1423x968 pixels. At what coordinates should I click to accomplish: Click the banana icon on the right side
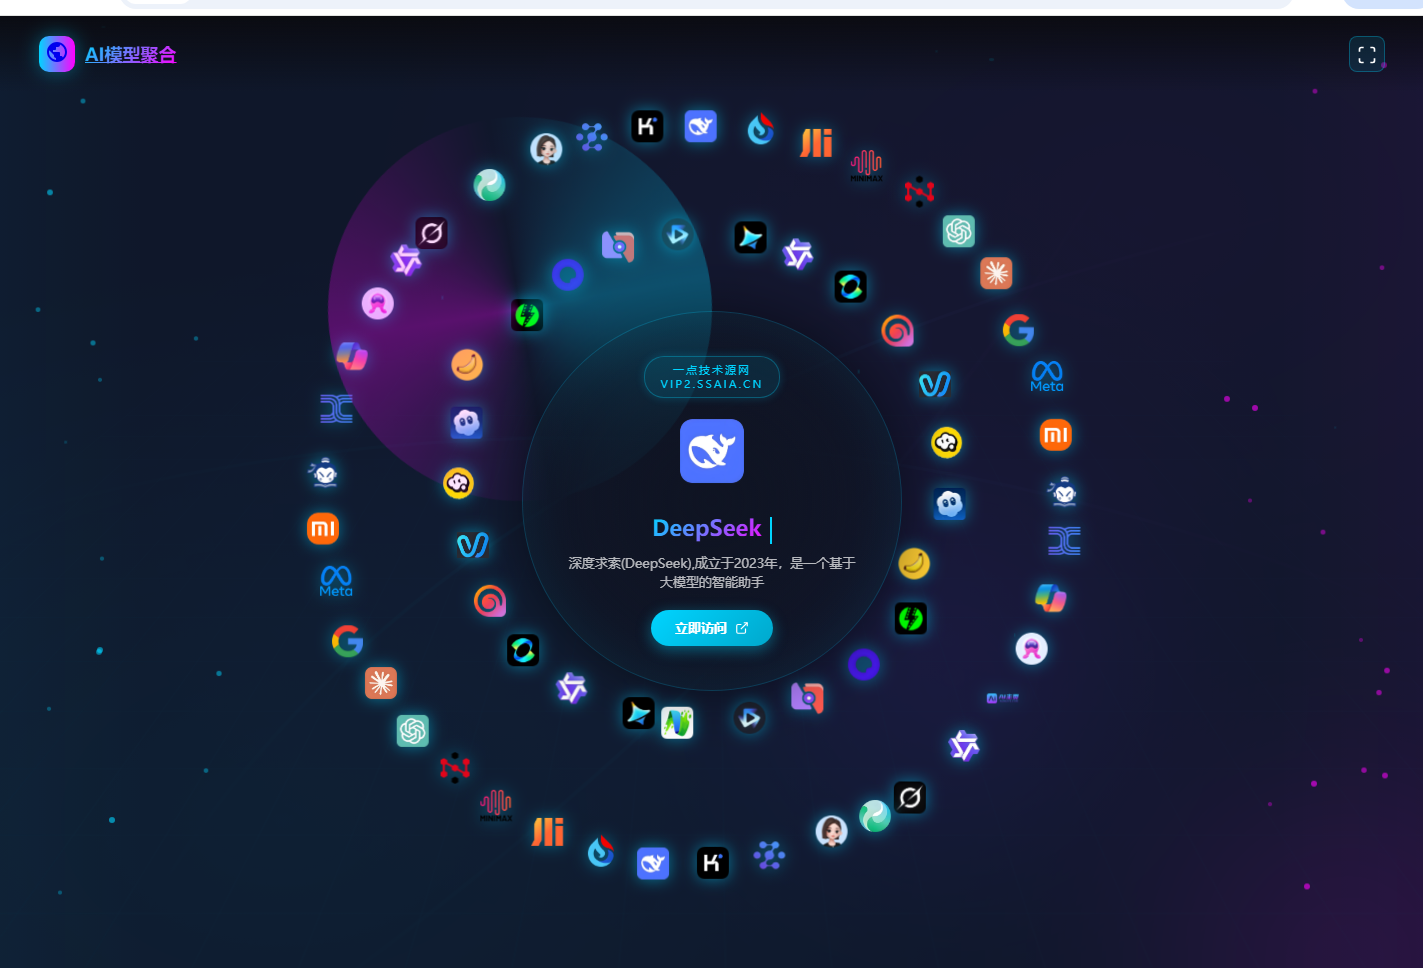(913, 564)
